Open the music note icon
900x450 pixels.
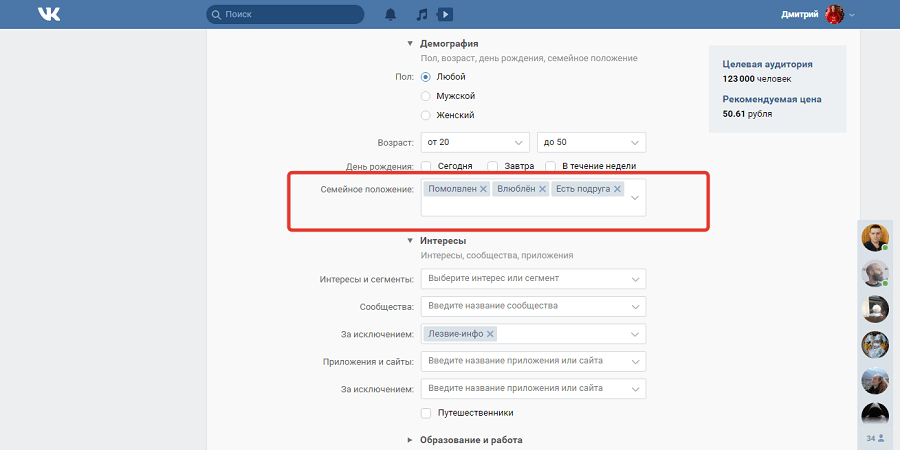point(422,14)
